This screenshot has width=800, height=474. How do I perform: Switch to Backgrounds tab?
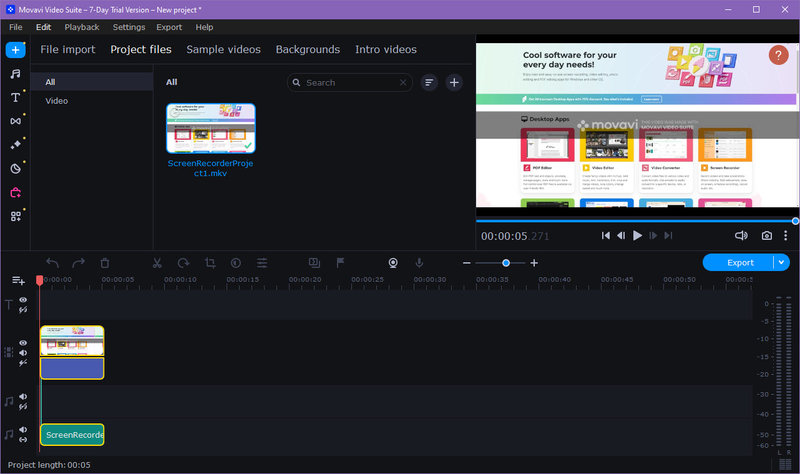tap(308, 49)
